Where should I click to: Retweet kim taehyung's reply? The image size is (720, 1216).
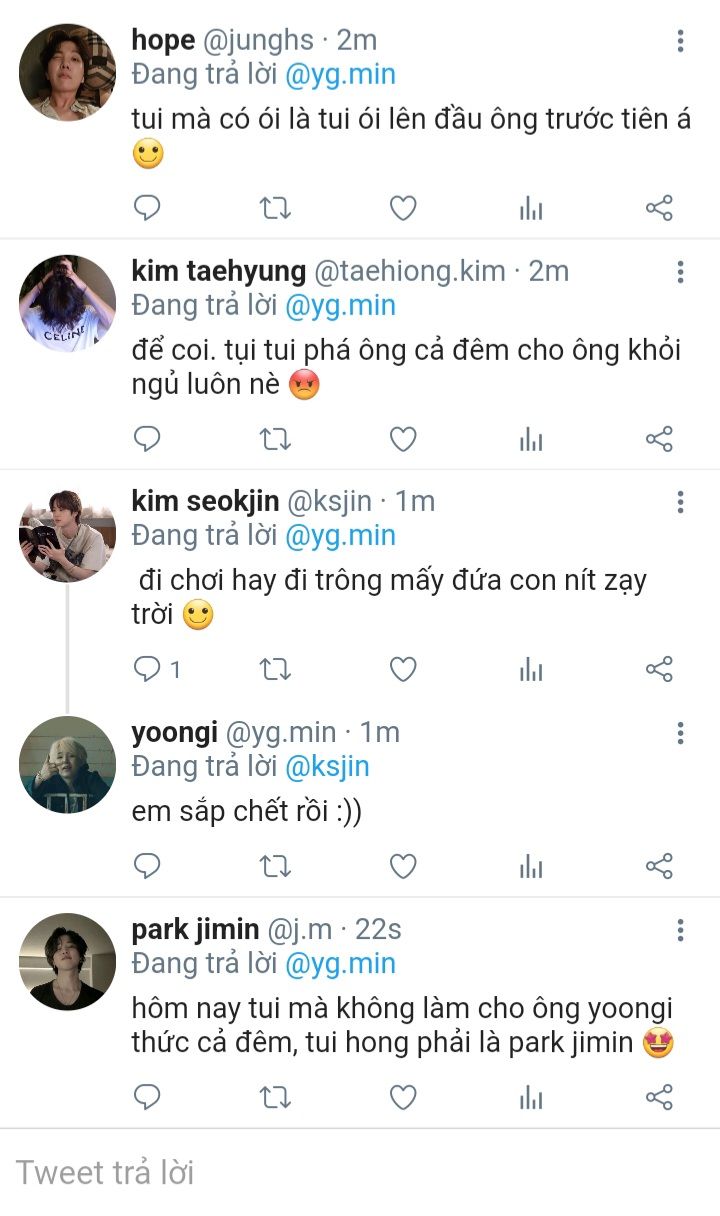[x=275, y=439]
